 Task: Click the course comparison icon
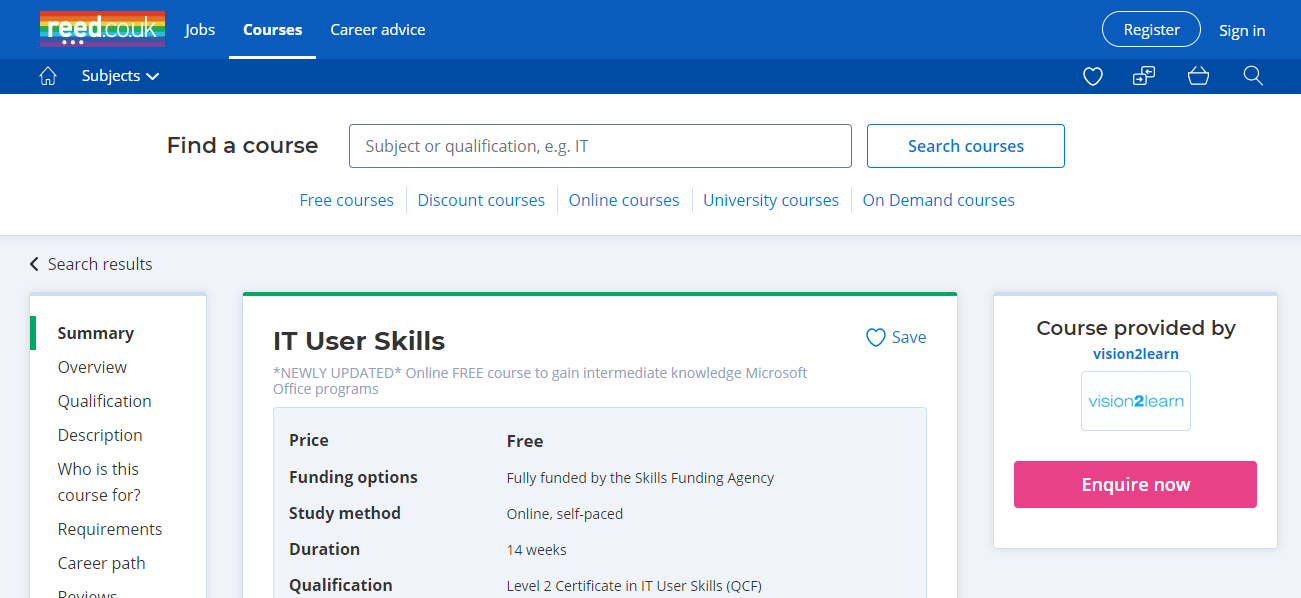pyautogui.click(x=1143, y=76)
